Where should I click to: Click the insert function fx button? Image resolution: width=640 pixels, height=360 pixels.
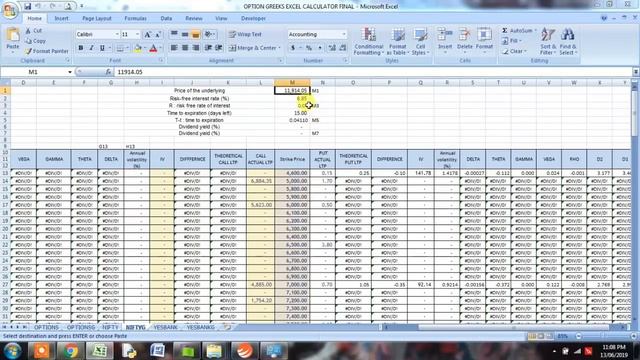[108, 72]
